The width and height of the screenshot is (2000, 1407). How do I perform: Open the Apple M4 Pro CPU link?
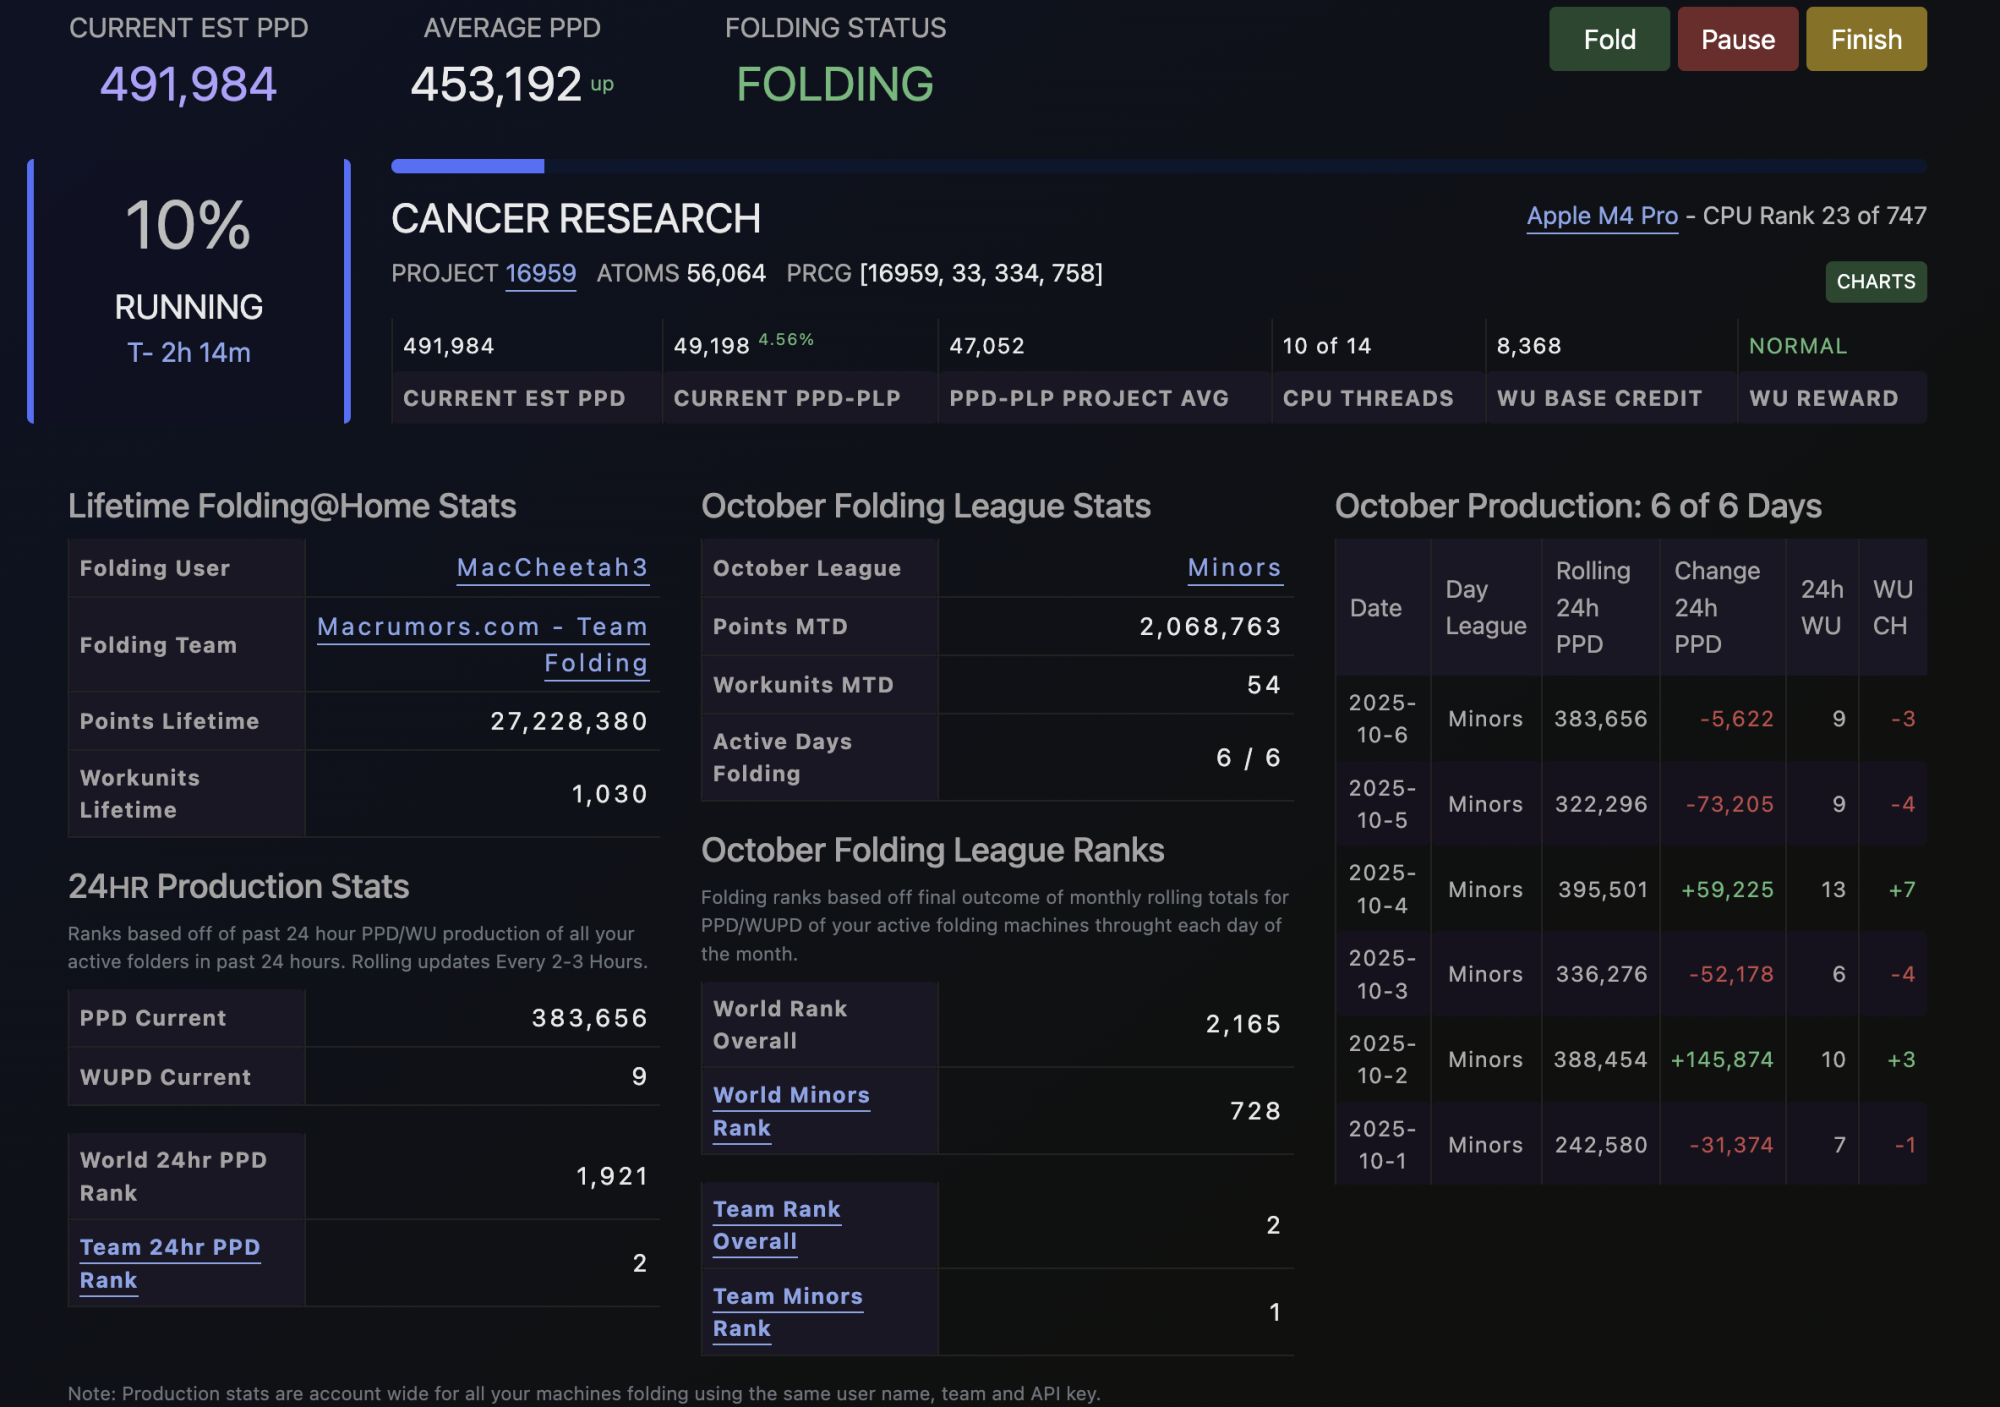click(x=1601, y=216)
